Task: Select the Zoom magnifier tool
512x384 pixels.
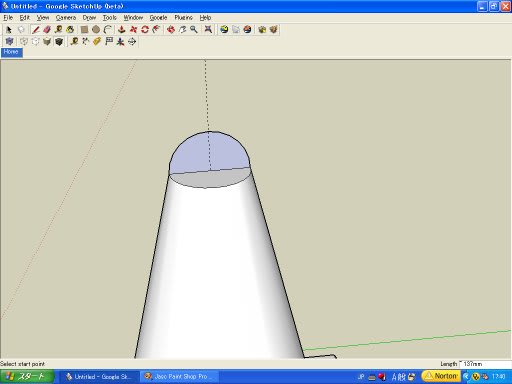Action: (x=194, y=30)
